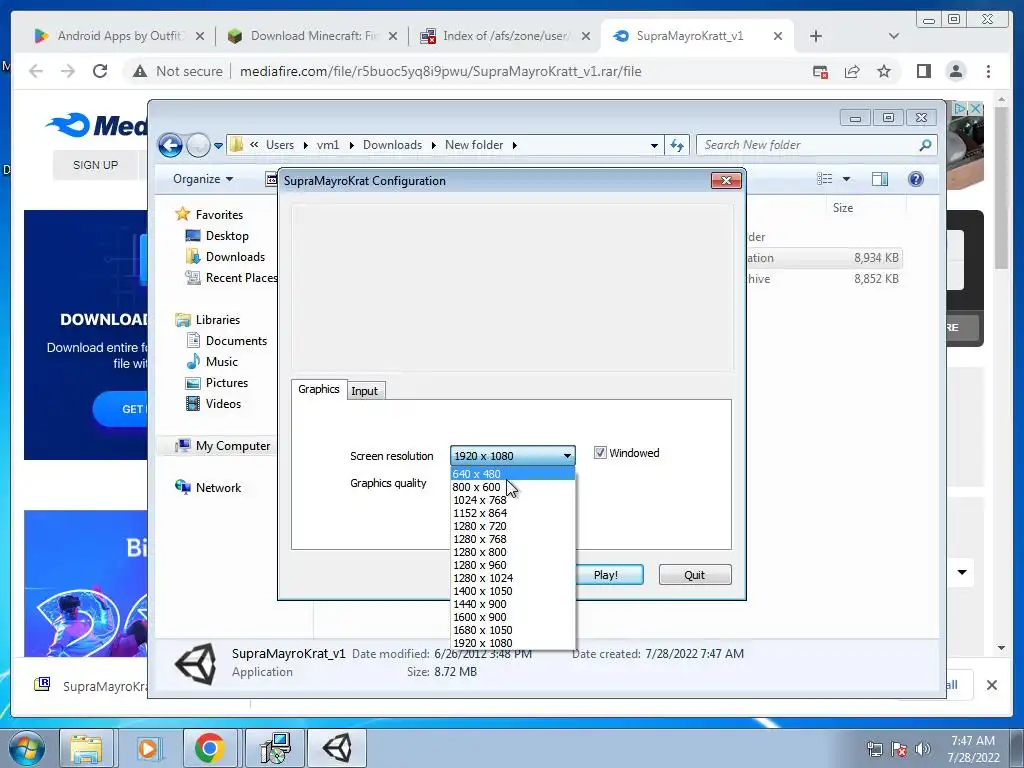This screenshot has width=1024, height=768.
Task: Switch to Download Minecraft tab
Action: 313,36
